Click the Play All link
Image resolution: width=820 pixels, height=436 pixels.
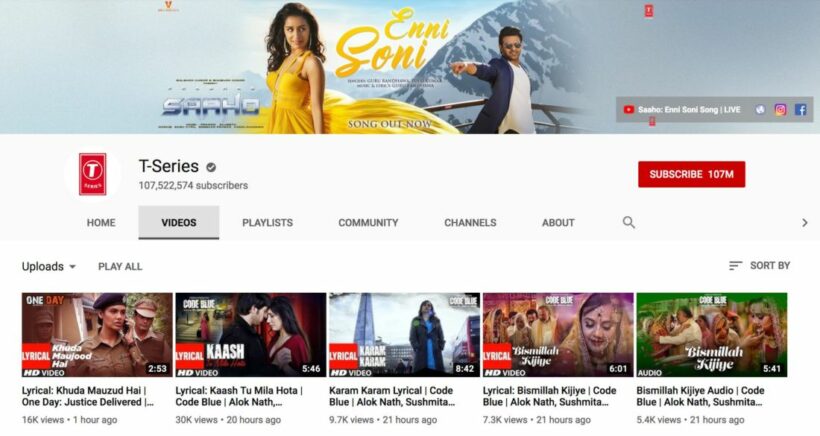pos(120,267)
